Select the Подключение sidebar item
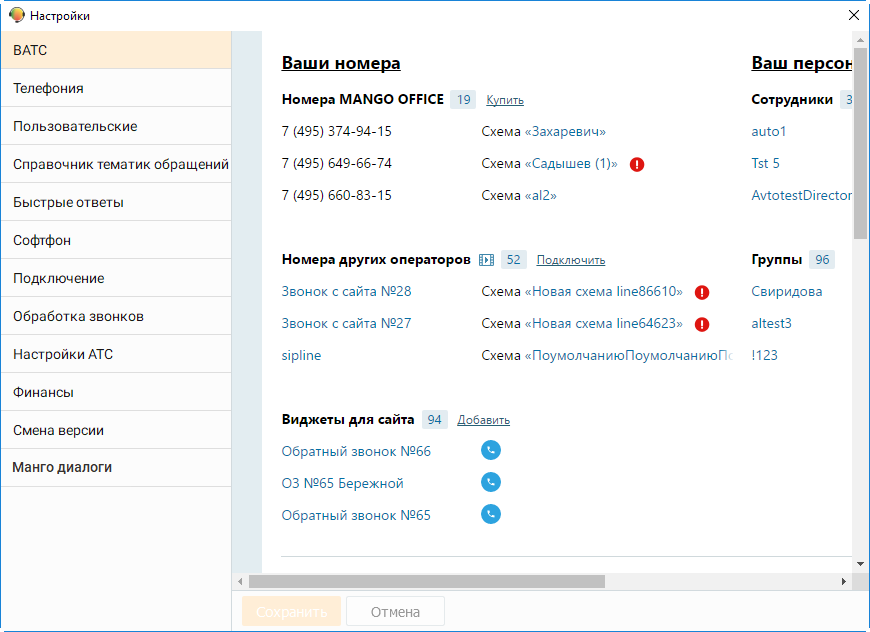This screenshot has height=632, width=870. pos(116,278)
